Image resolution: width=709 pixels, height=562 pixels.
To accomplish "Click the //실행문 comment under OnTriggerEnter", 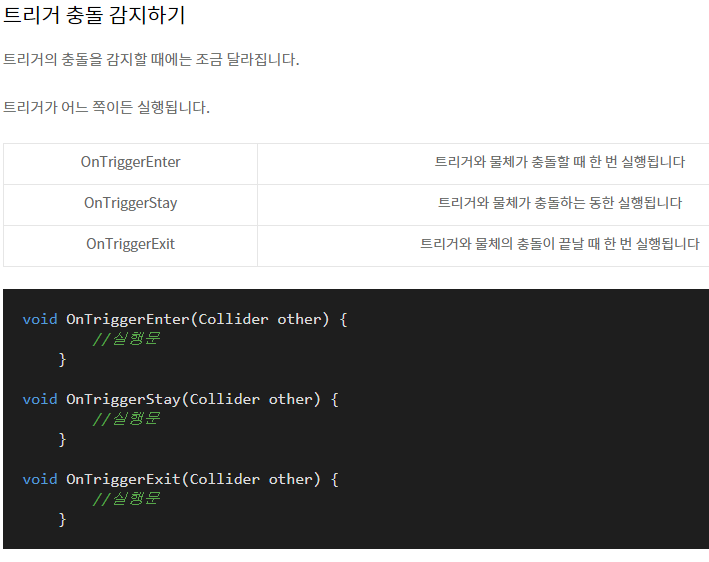I will click(x=126, y=339).
